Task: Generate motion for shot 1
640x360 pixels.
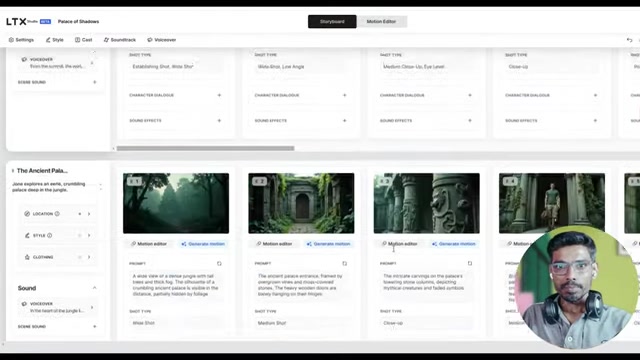Action: point(203,244)
